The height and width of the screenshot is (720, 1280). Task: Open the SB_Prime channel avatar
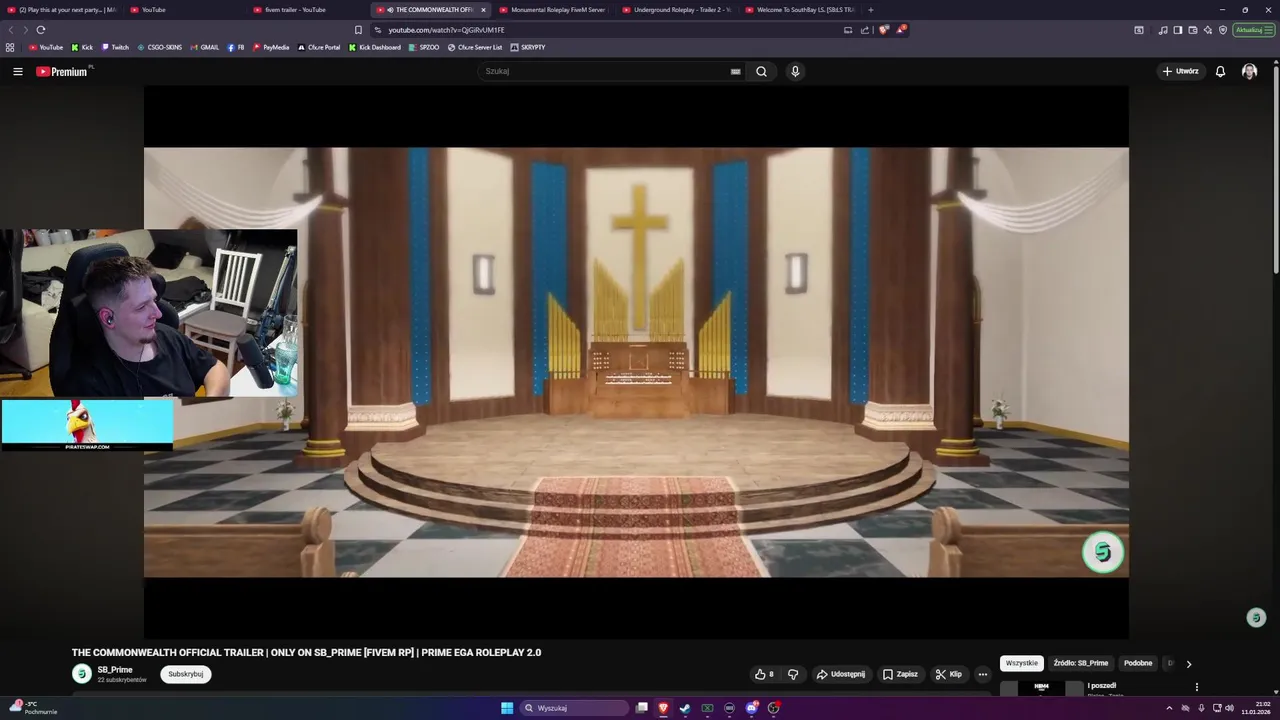tap(81, 674)
